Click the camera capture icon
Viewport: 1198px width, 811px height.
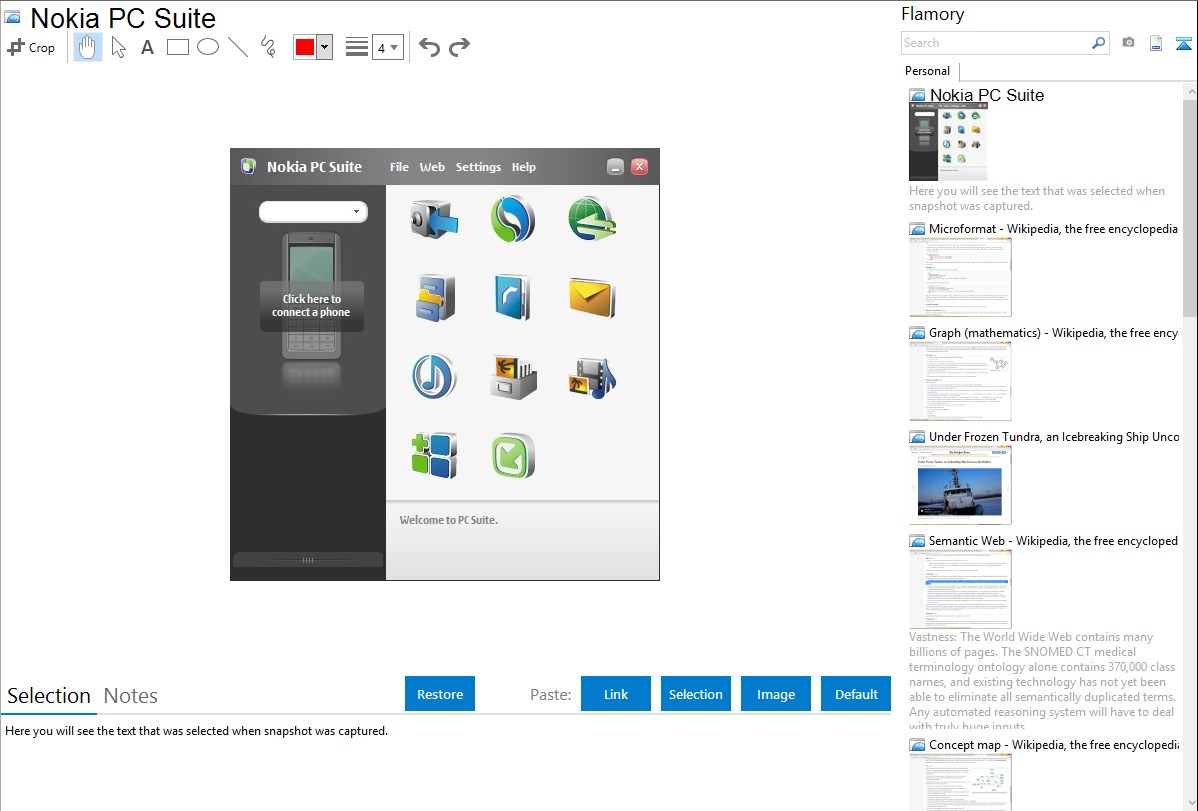[x=1128, y=43]
